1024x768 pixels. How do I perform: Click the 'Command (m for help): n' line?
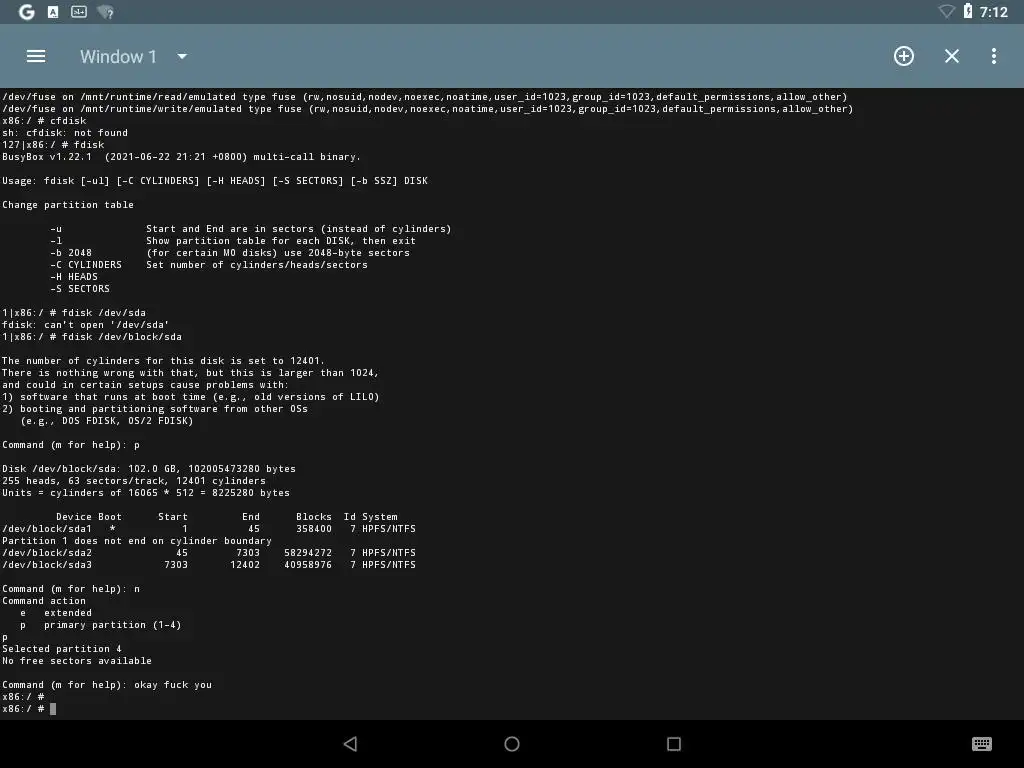(71, 588)
